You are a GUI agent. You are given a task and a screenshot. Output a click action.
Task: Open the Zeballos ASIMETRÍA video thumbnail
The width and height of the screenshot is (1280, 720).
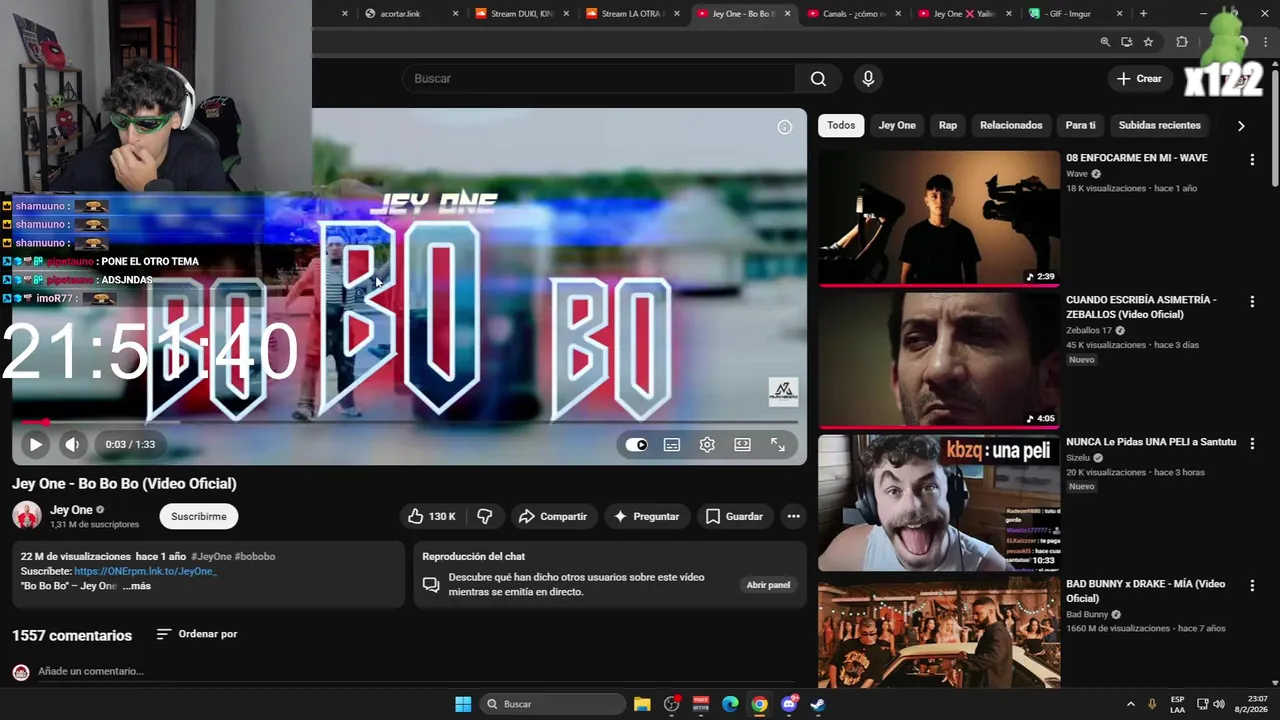click(x=939, y=360)
